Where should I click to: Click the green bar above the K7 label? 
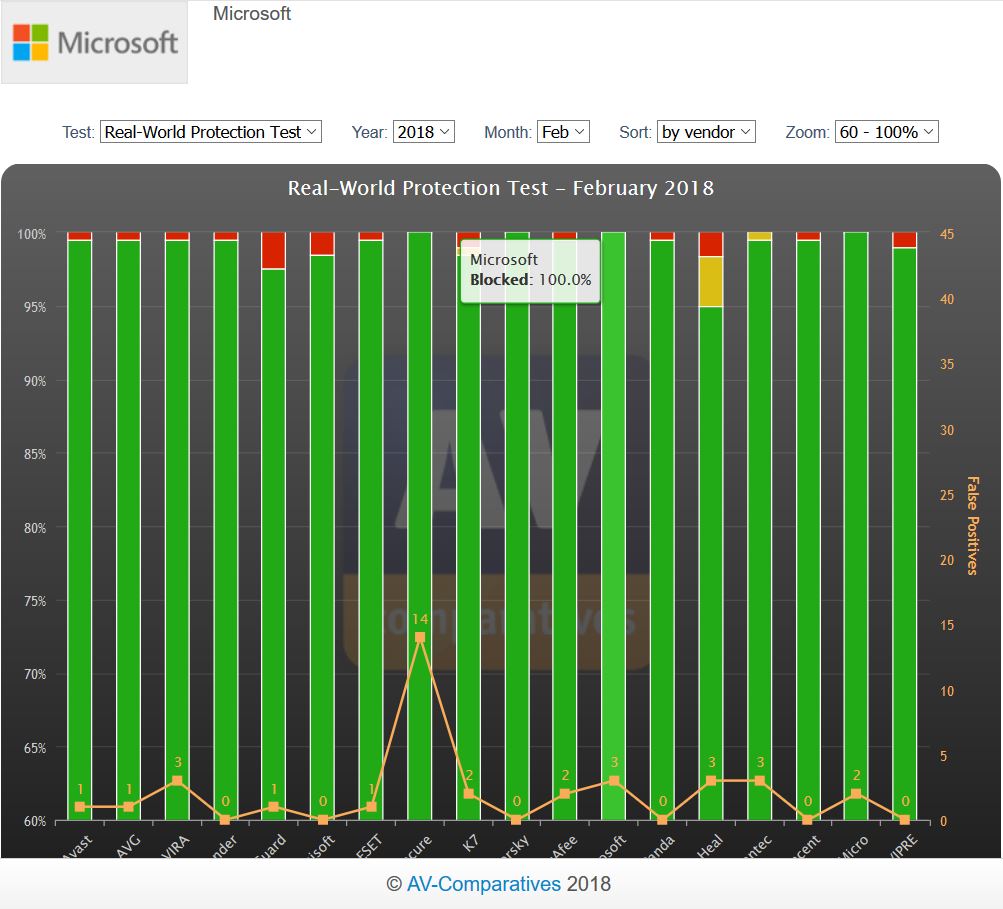click(468, 537)
